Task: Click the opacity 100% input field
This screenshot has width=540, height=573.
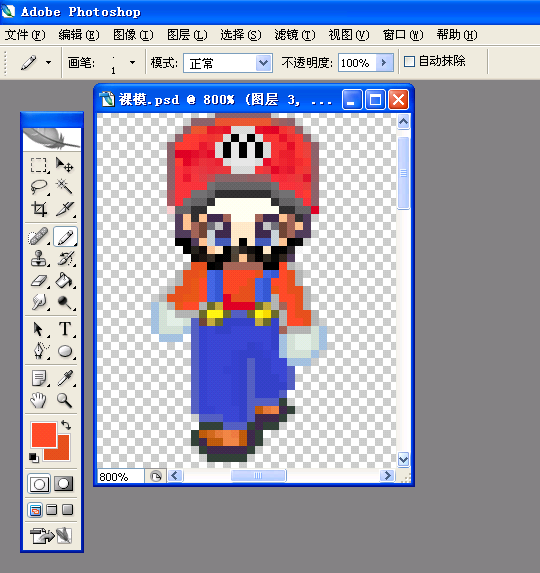Action: tap(357, 63)
